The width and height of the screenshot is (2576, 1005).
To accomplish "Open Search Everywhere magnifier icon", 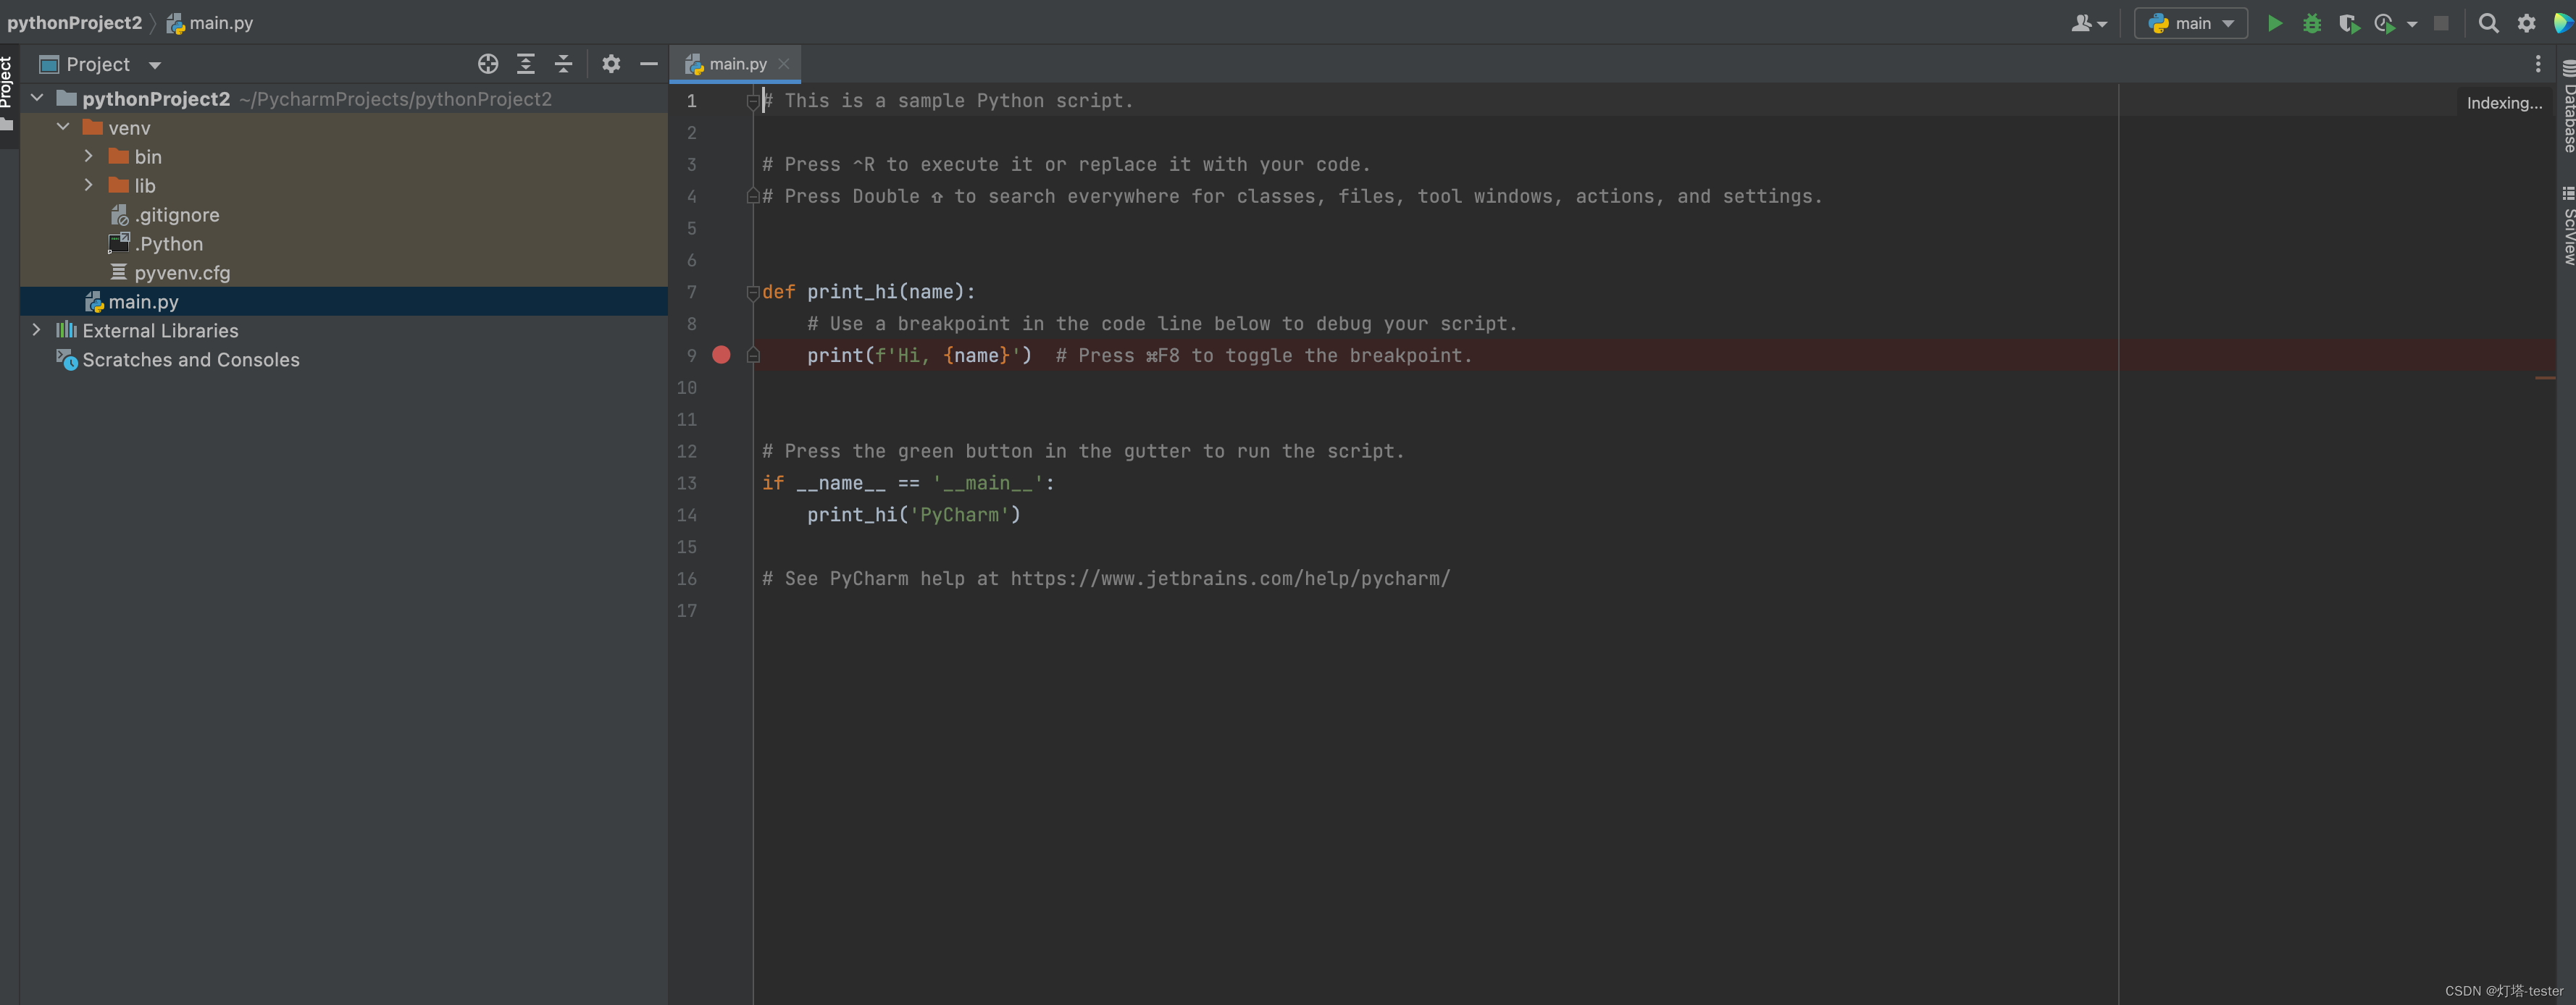I will point(2488,23).
